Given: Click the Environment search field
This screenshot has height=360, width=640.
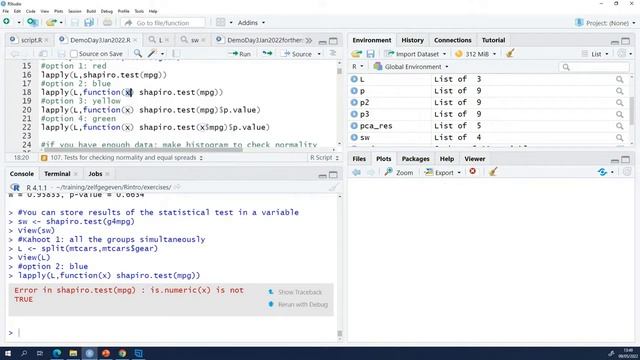Looking at the screenshot, I should [x=593, y=67].
